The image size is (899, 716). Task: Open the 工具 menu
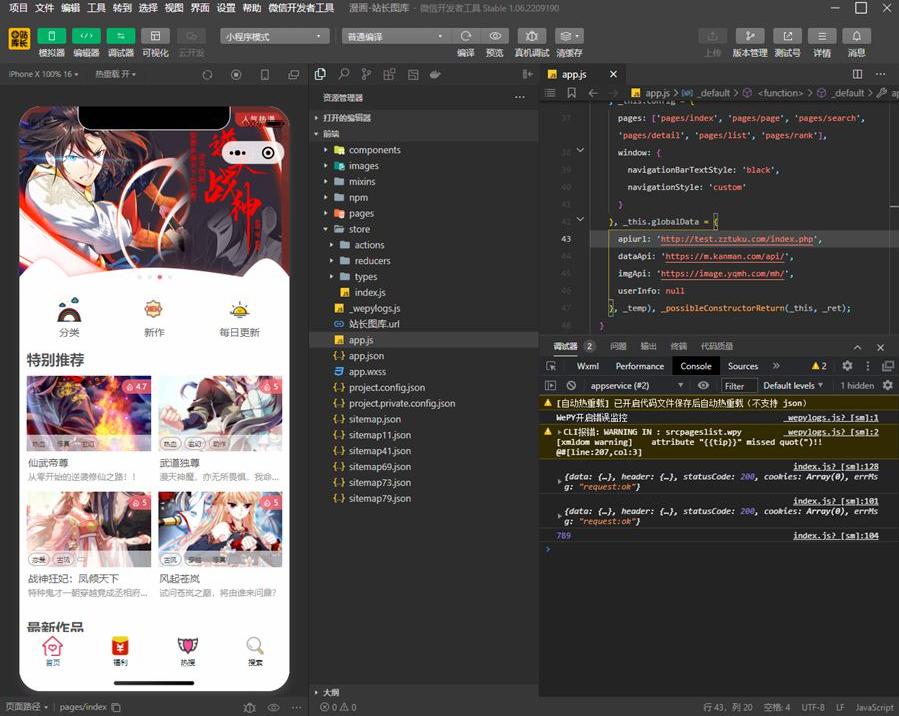click(x=96, y=7)
